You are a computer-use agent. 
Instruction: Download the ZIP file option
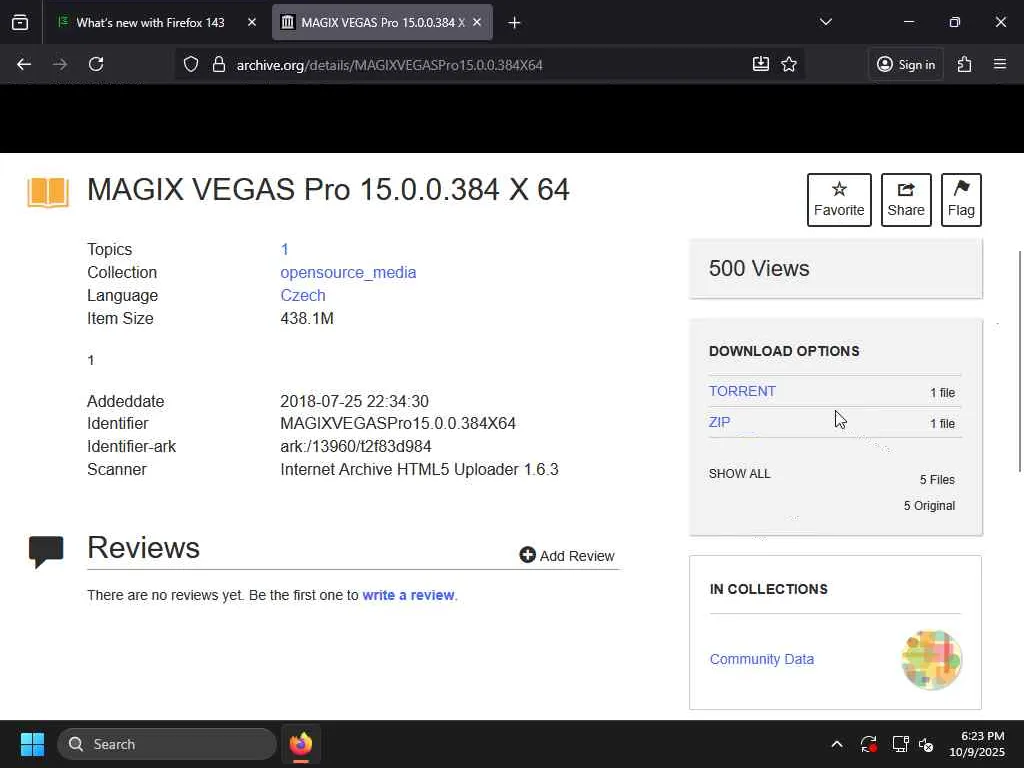coord(720,422)
